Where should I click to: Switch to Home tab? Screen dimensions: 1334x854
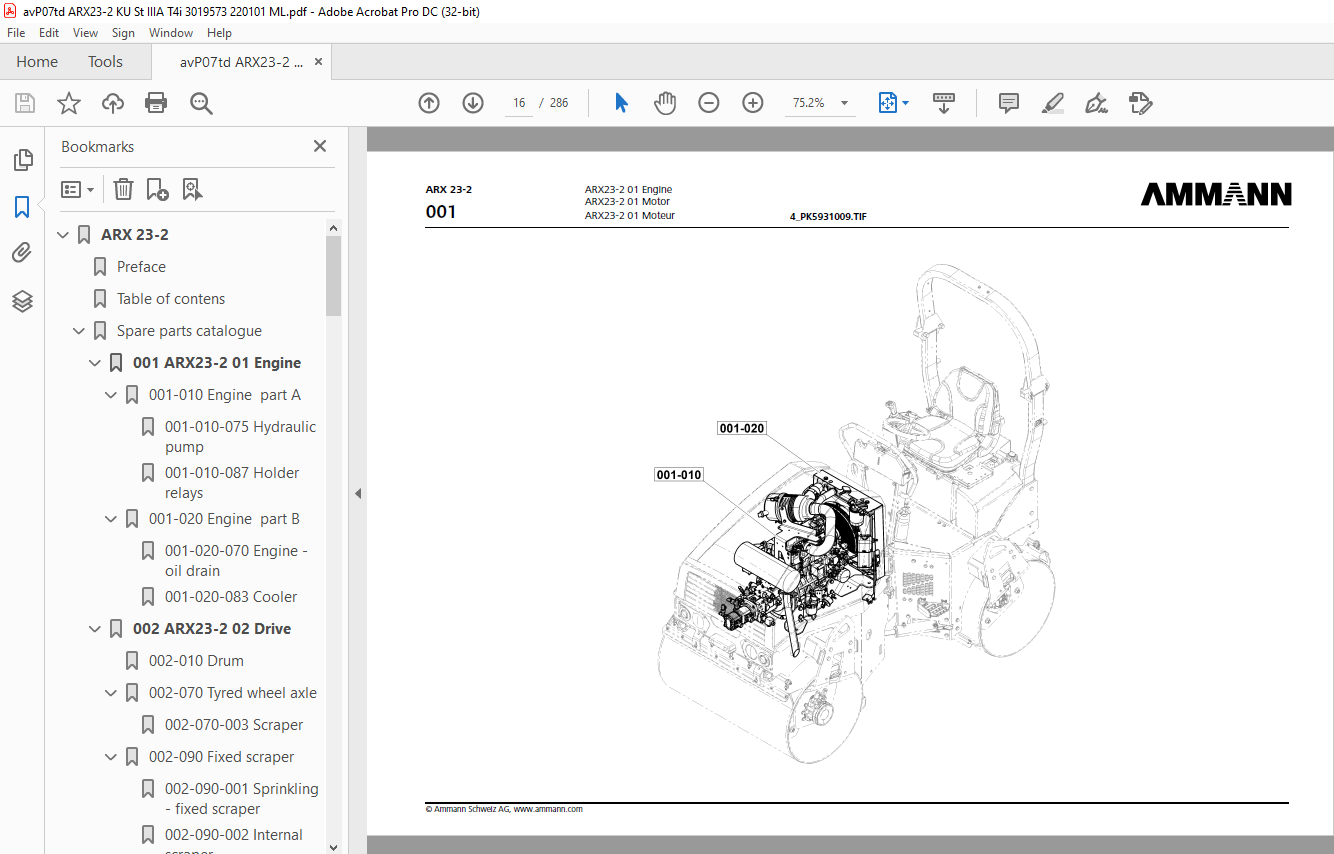[x=37, y=62]
